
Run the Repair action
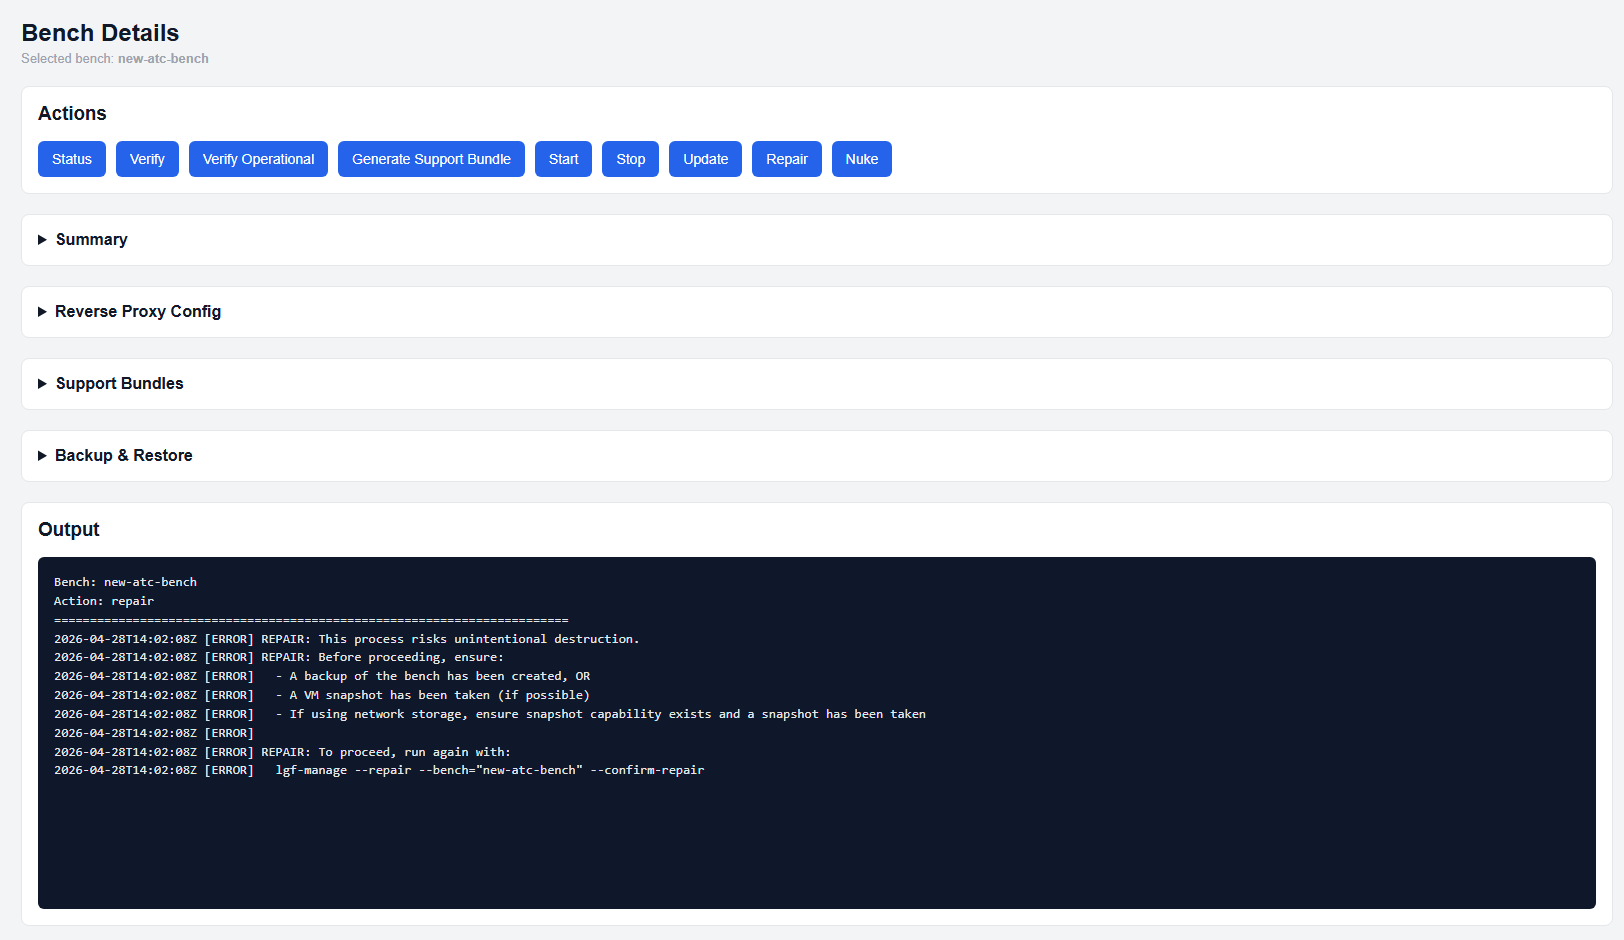coord(787,159)
